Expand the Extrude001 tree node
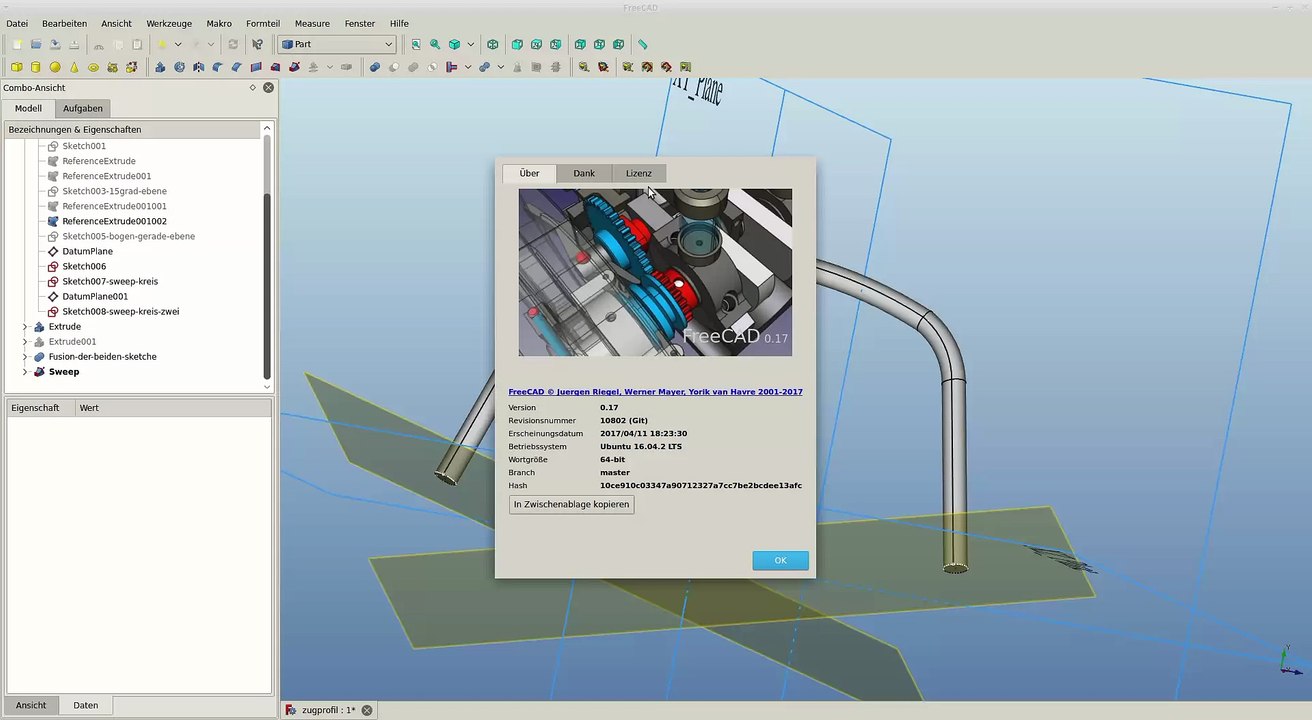The image size is (1312, 720). click(25, 342)
